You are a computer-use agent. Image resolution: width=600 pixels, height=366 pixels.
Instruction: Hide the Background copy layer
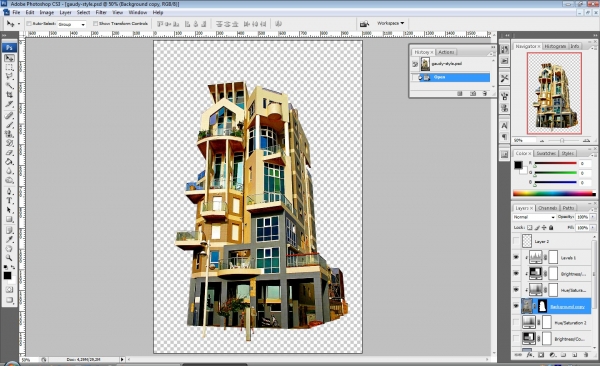click(516, 306)
